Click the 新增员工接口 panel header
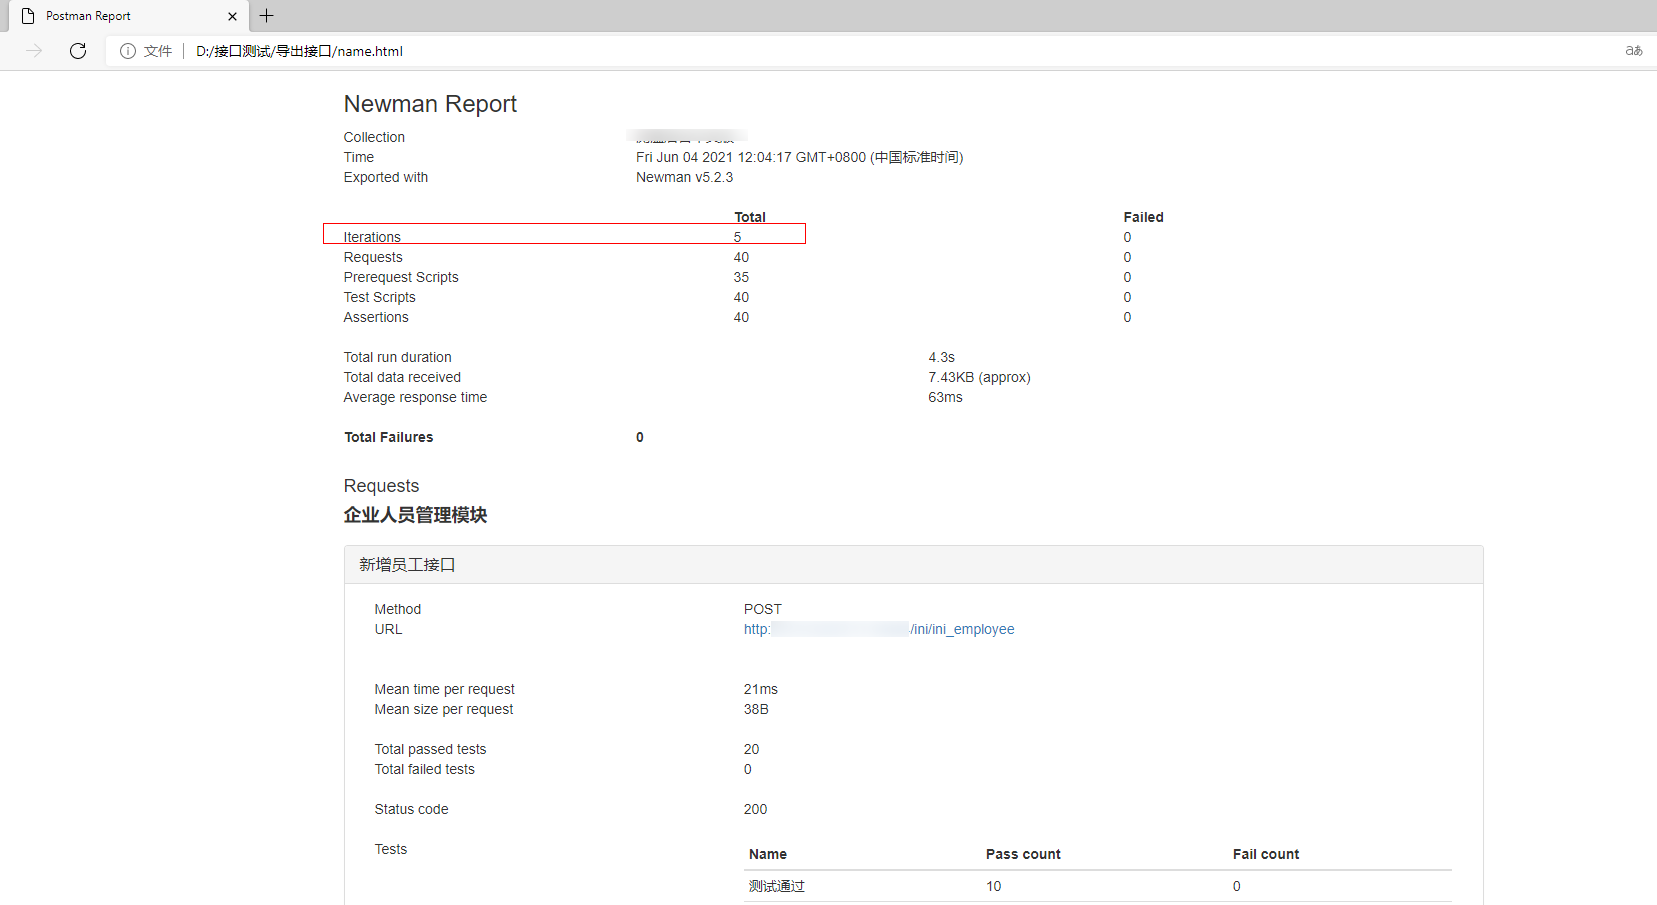This screenshot has height=905, width=1657. [913, 565]
